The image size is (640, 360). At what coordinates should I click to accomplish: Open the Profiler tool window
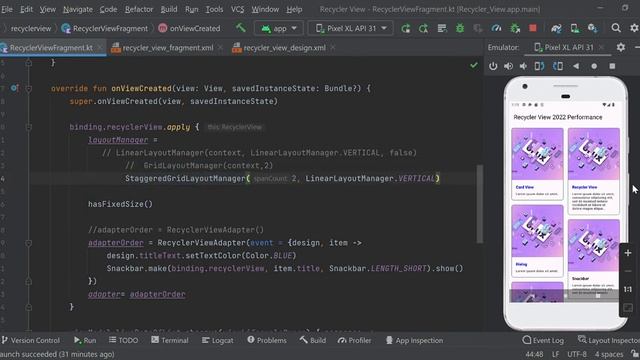(x=354, y=340)
